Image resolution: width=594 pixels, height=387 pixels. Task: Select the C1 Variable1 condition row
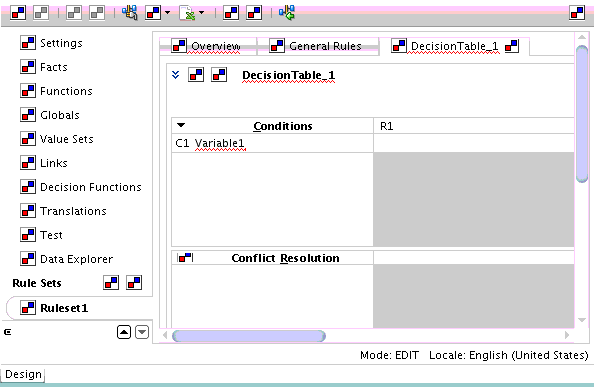point(273,143)
